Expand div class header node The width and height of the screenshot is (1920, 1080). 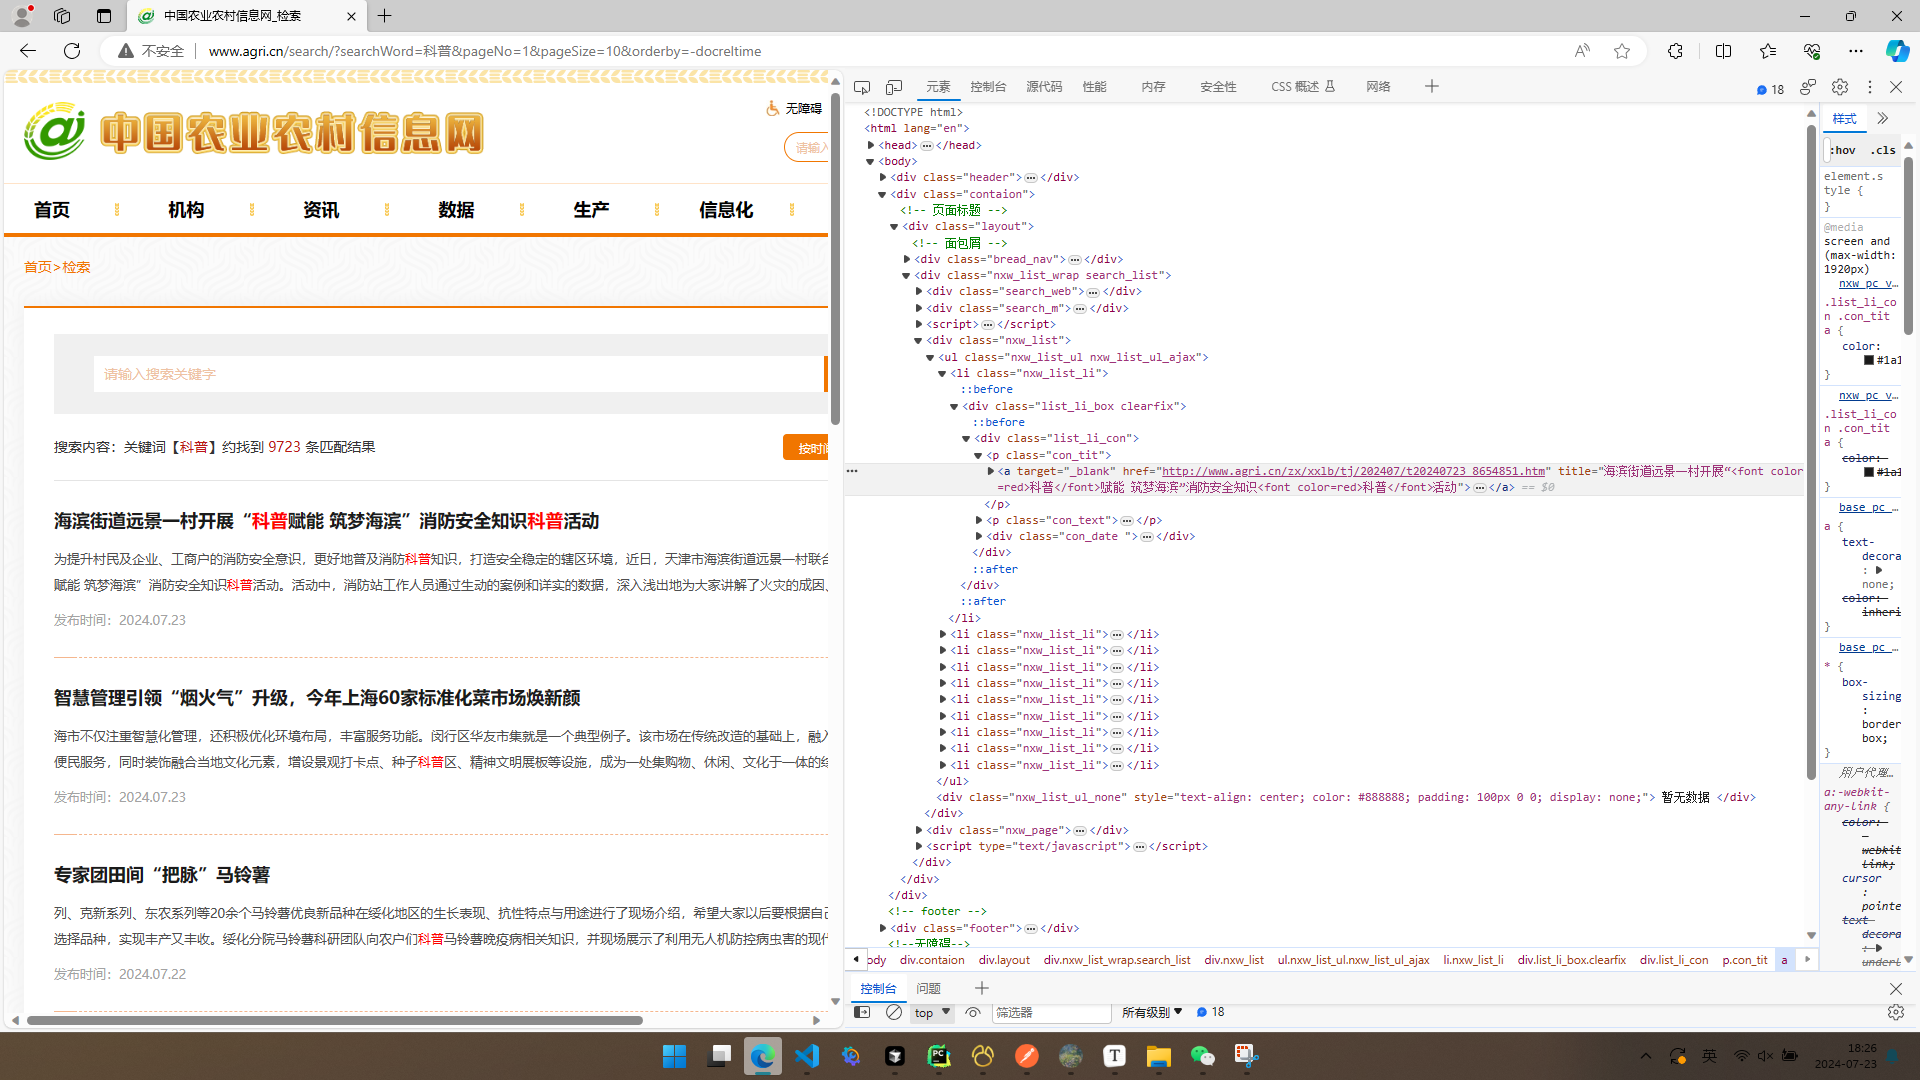(883, 177)
